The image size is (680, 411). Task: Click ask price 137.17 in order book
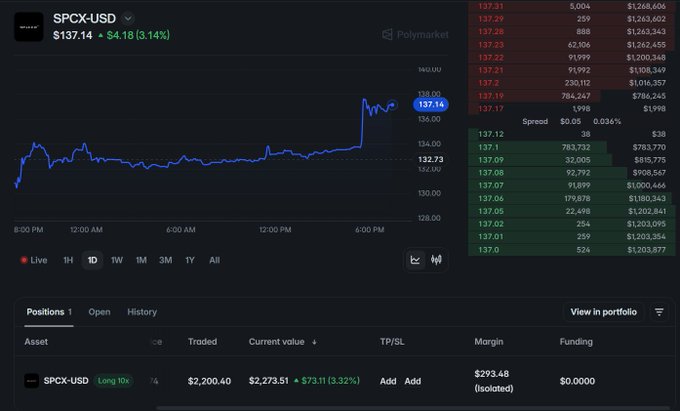[x=490, y=108]
